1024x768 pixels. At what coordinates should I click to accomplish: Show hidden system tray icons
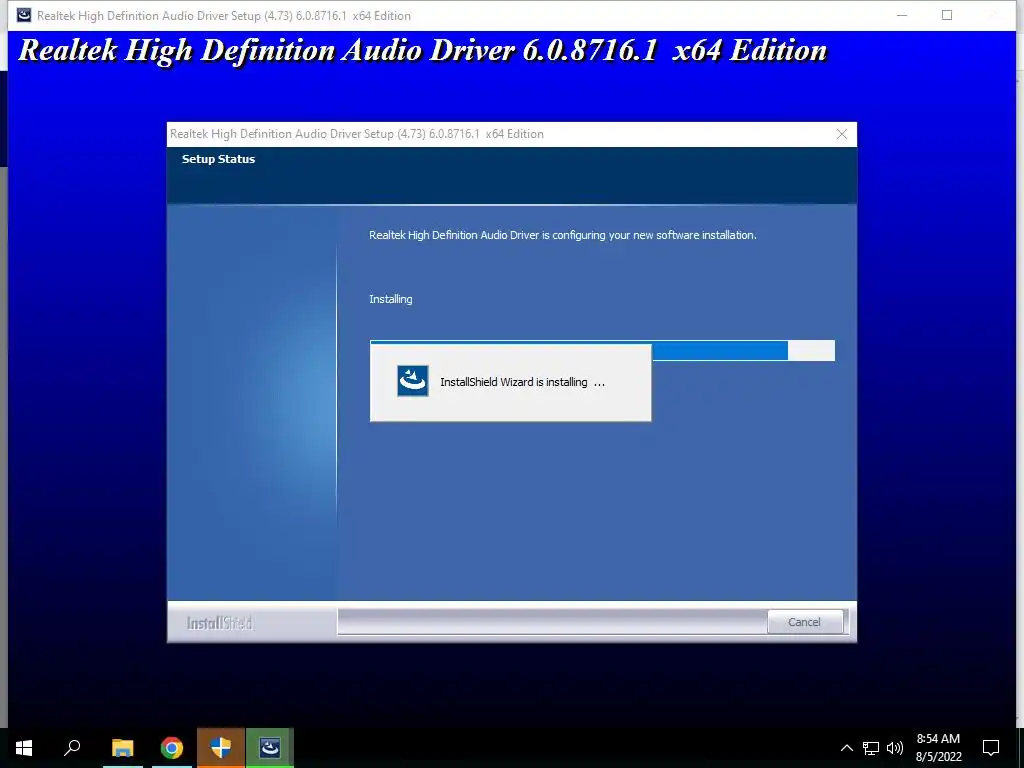pos(846,748)
